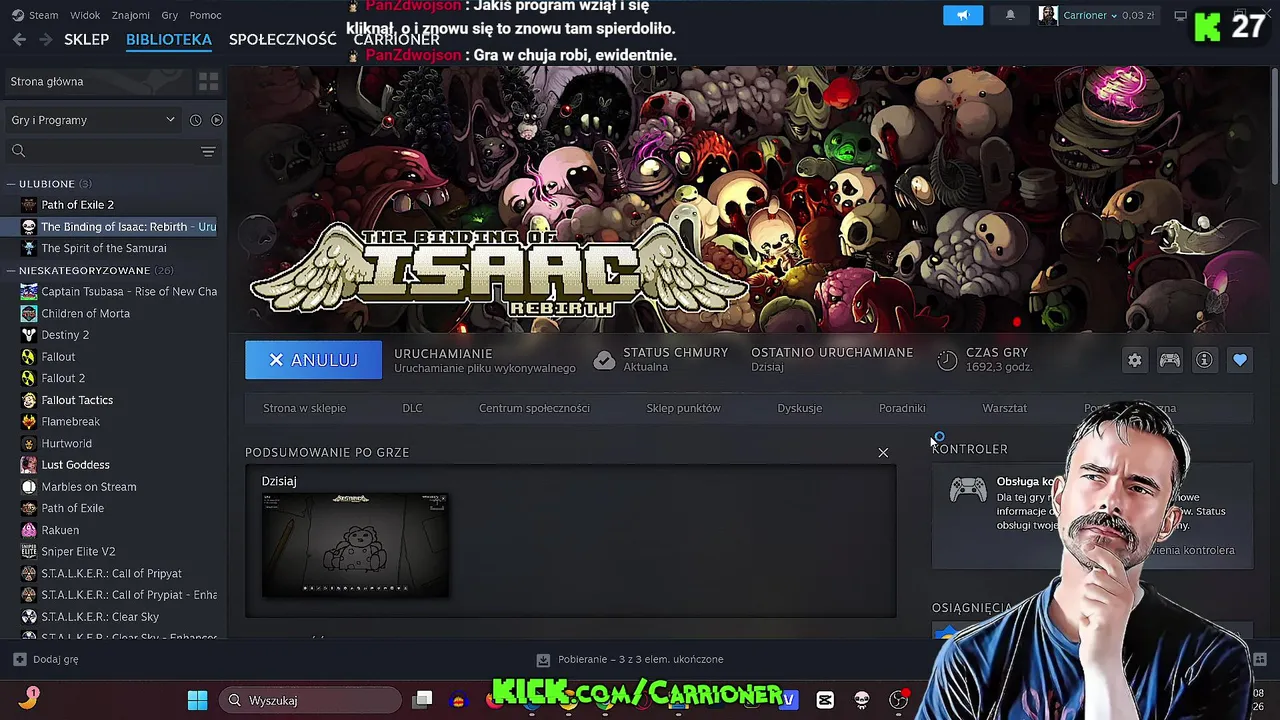Select Captain Tsubasa in the library
Viewport: 1280px width, 720px height.
129,292
